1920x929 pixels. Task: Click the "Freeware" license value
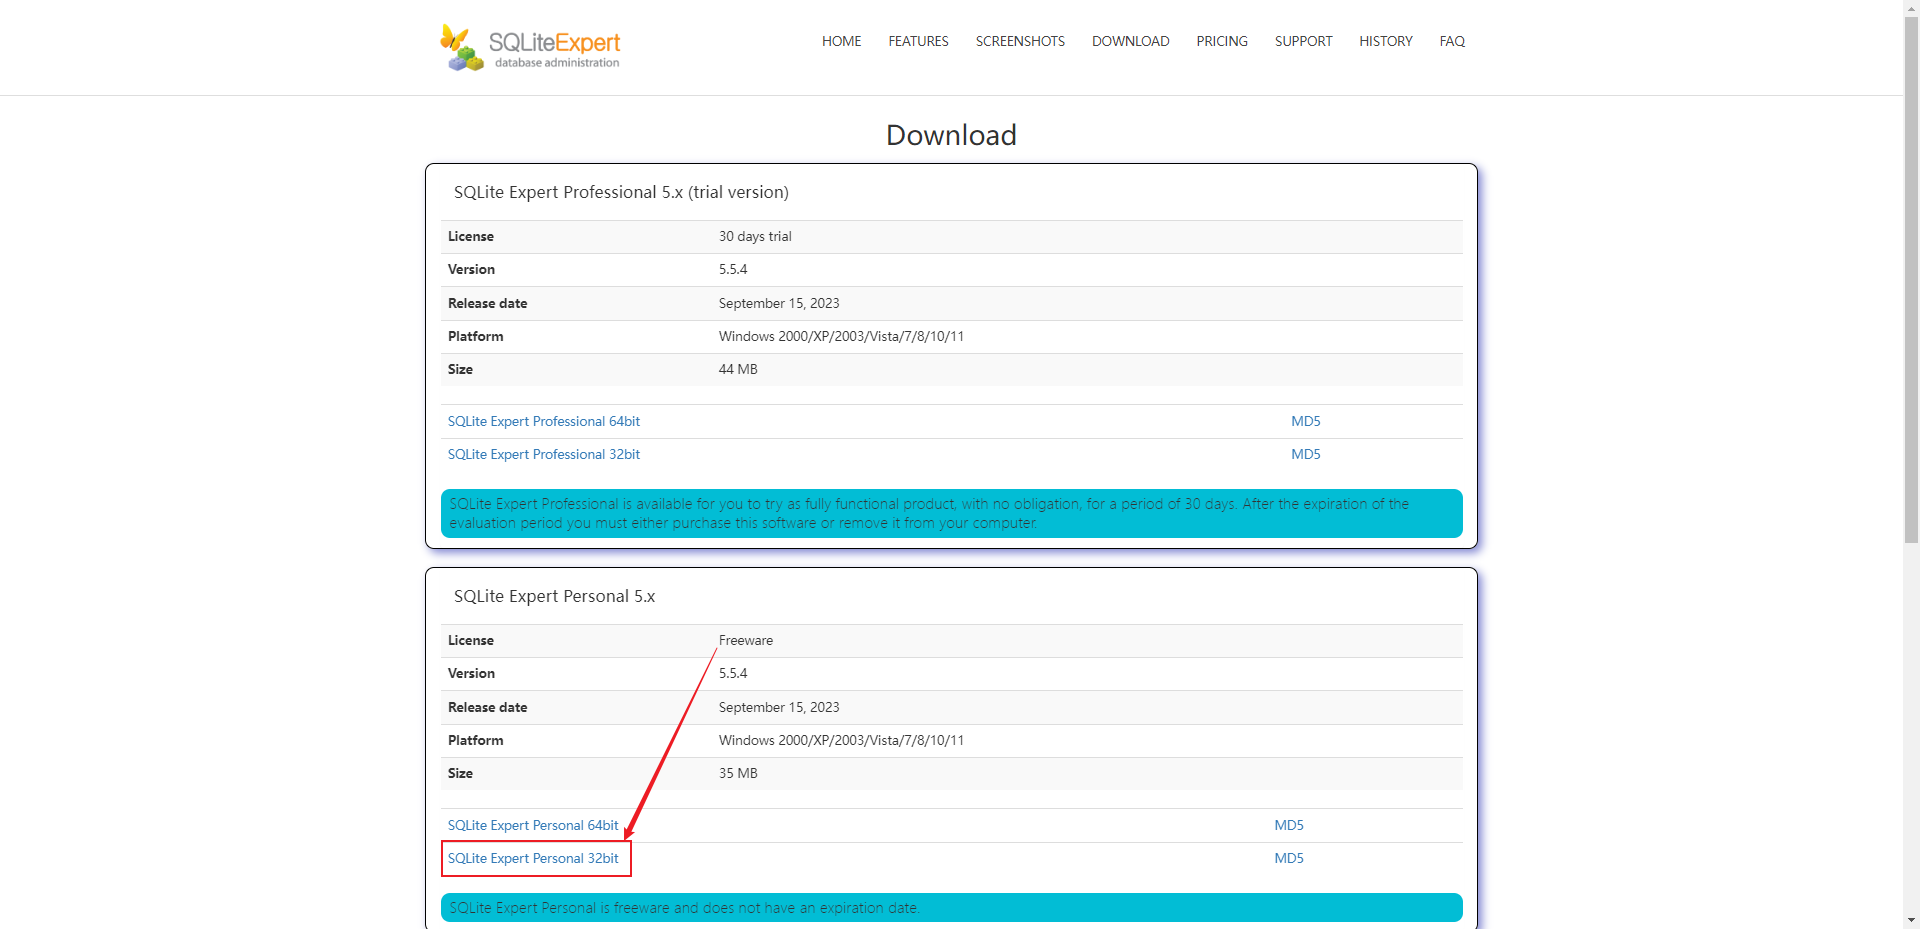pyautogui.click(x=746, y=640)
